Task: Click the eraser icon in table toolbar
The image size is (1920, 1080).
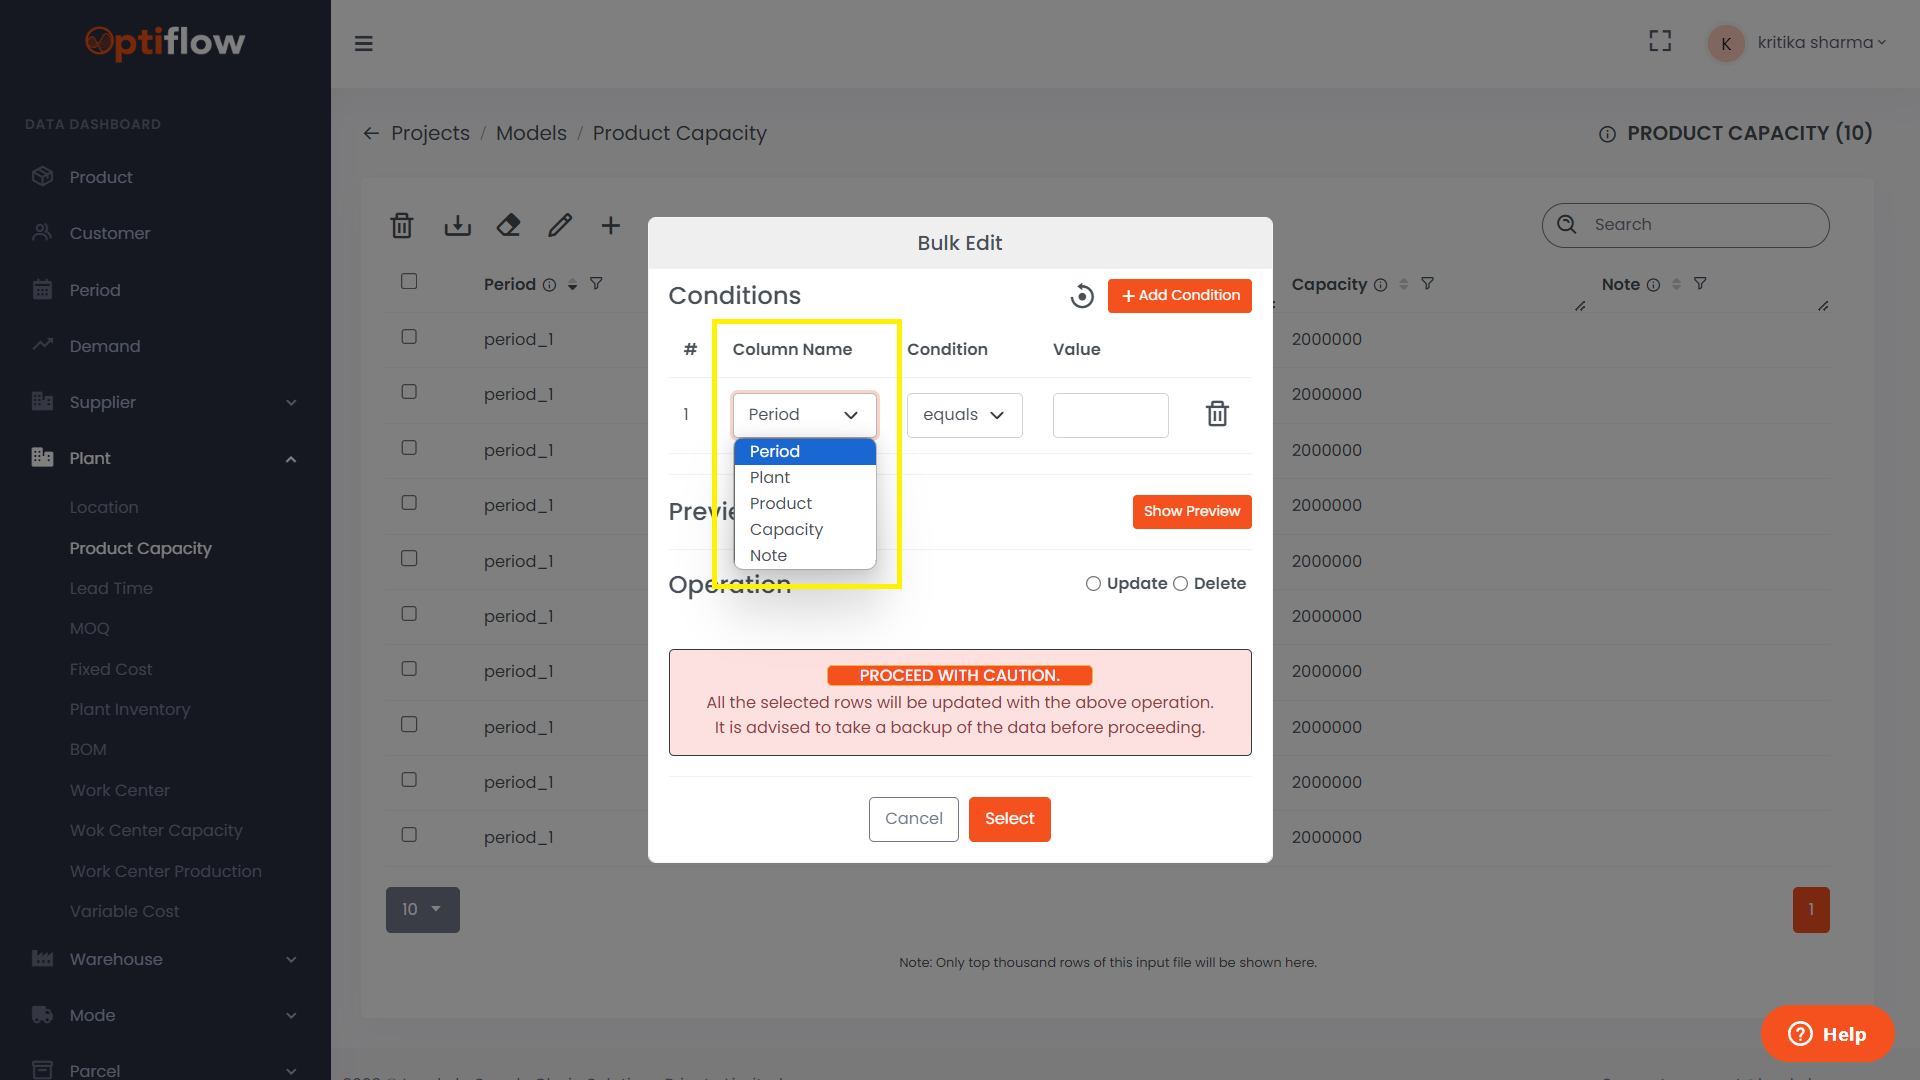Action: (x=508, y=226)
